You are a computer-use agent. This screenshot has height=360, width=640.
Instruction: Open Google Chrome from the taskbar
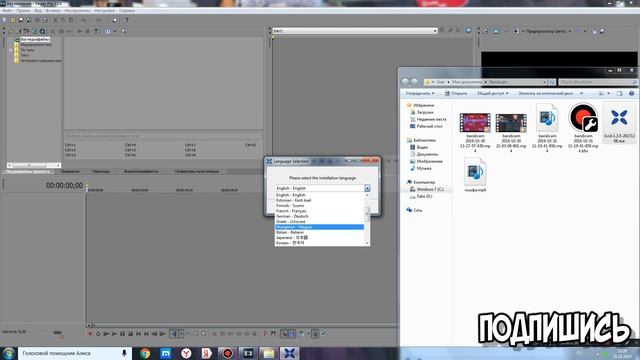click(145, 353)
